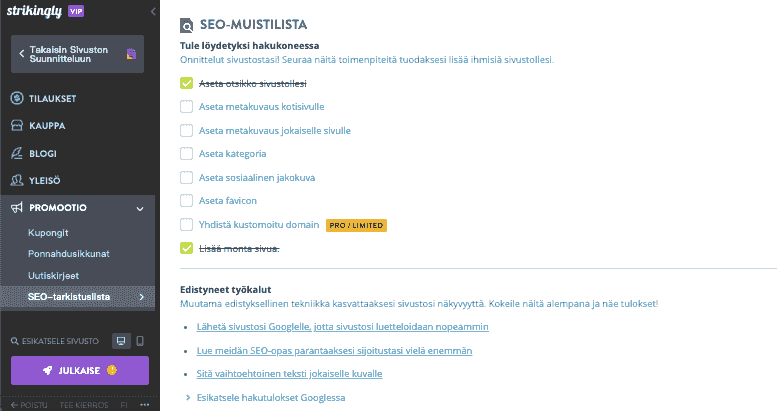This screenshot has width=777, height=411.
Task: Check Aseta metakuvaus kotisivulle checkbox
Action: tap(186, 107)
